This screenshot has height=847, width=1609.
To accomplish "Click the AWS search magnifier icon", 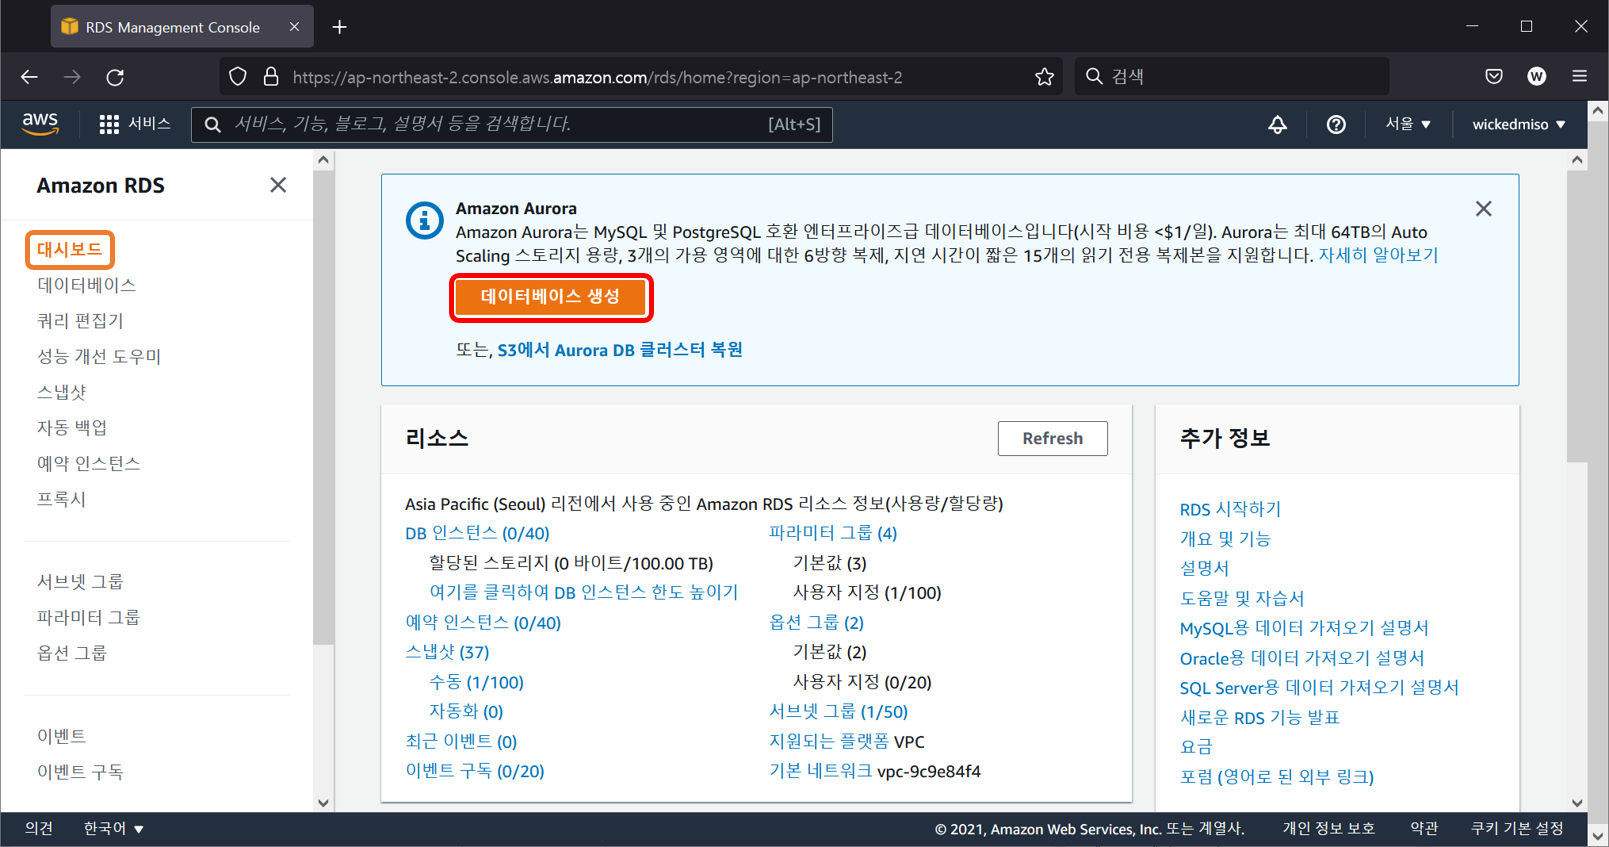I will 212,124.
